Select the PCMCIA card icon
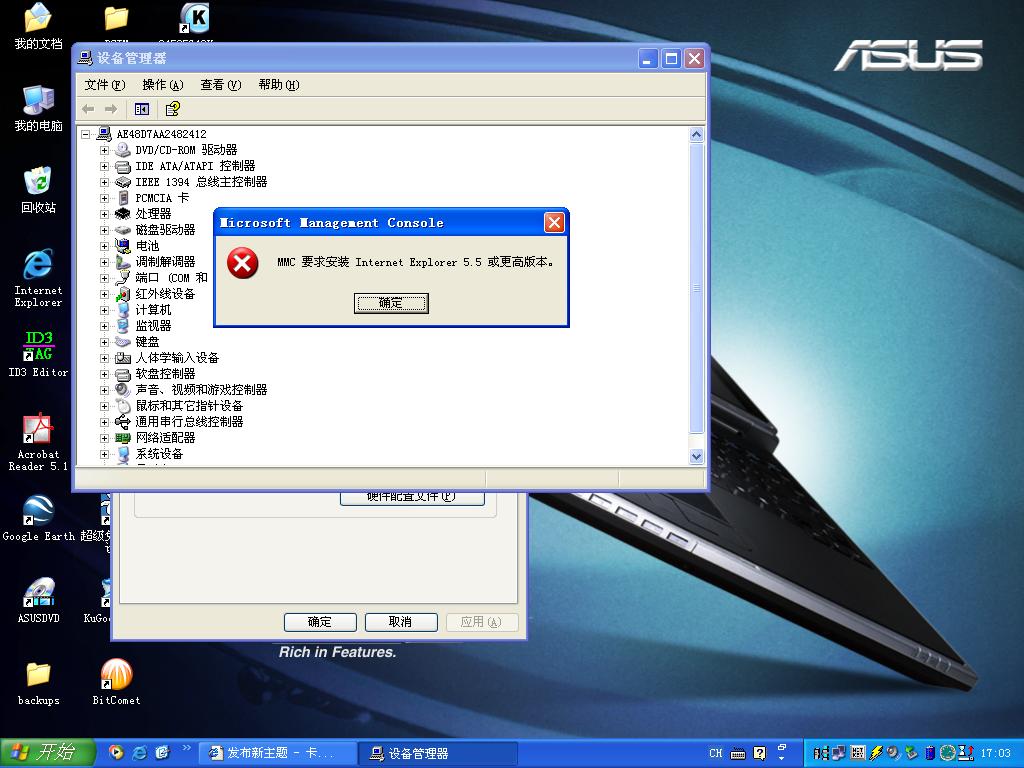Viewport: 1024px width, 768px height. click(123, 198)
